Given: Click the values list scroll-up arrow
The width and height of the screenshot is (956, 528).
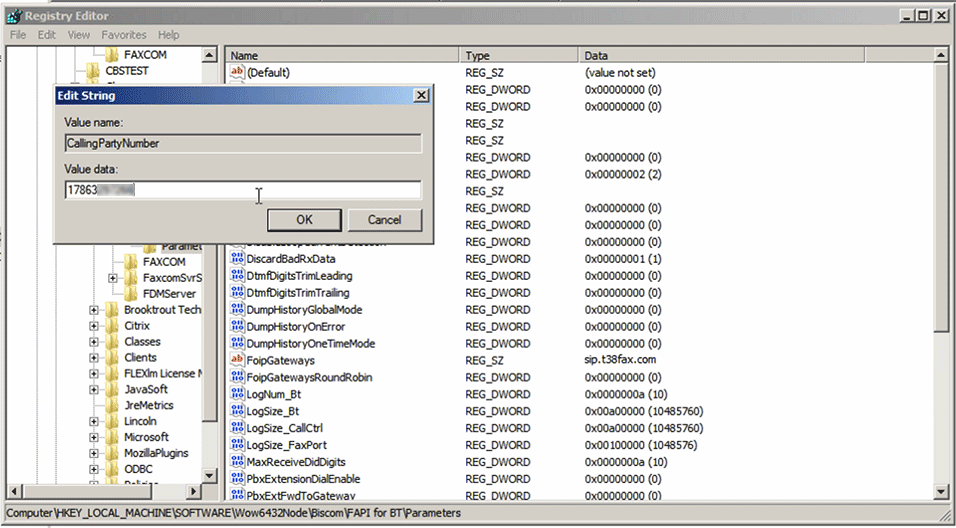Looking at the screenshot, I should (x=941, y=55).
